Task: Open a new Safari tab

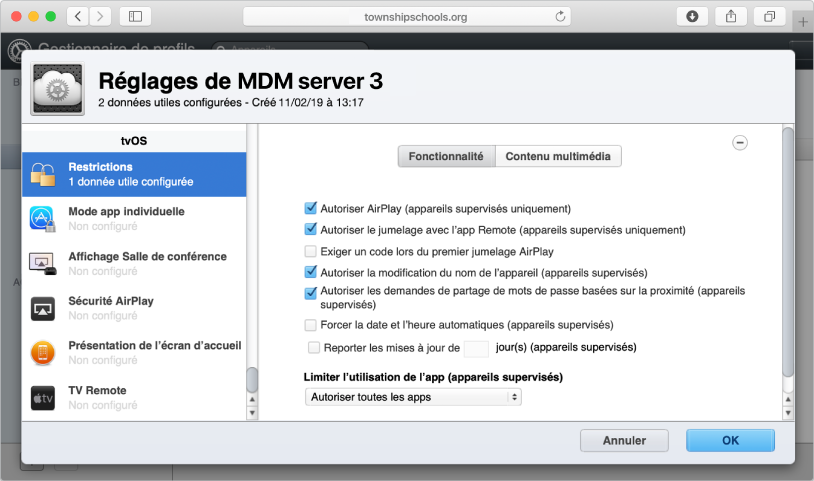Action: coord(803,22)
